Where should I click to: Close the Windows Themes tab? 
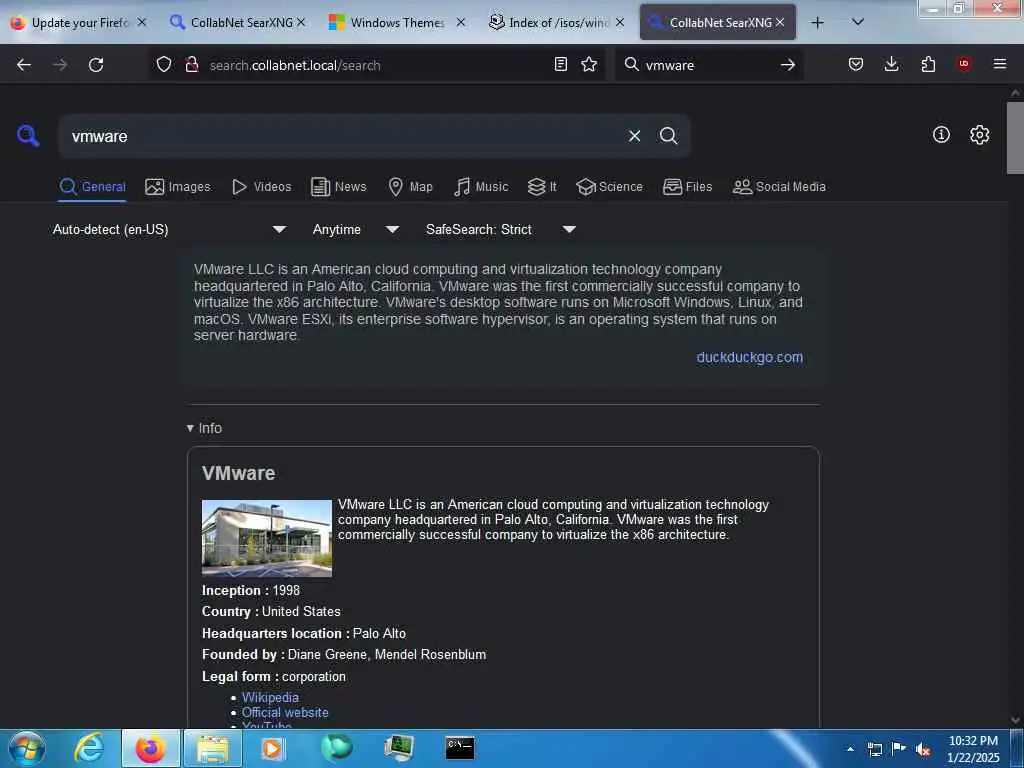click(x=460, y=23)
